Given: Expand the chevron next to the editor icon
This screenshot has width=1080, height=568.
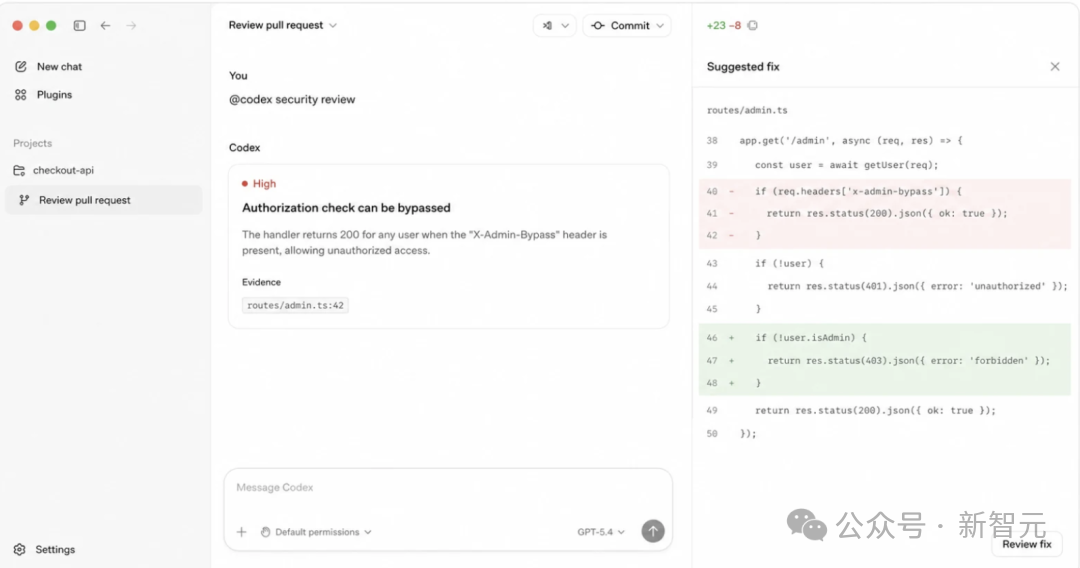Looking at the screenshot, I should [565, 25].
